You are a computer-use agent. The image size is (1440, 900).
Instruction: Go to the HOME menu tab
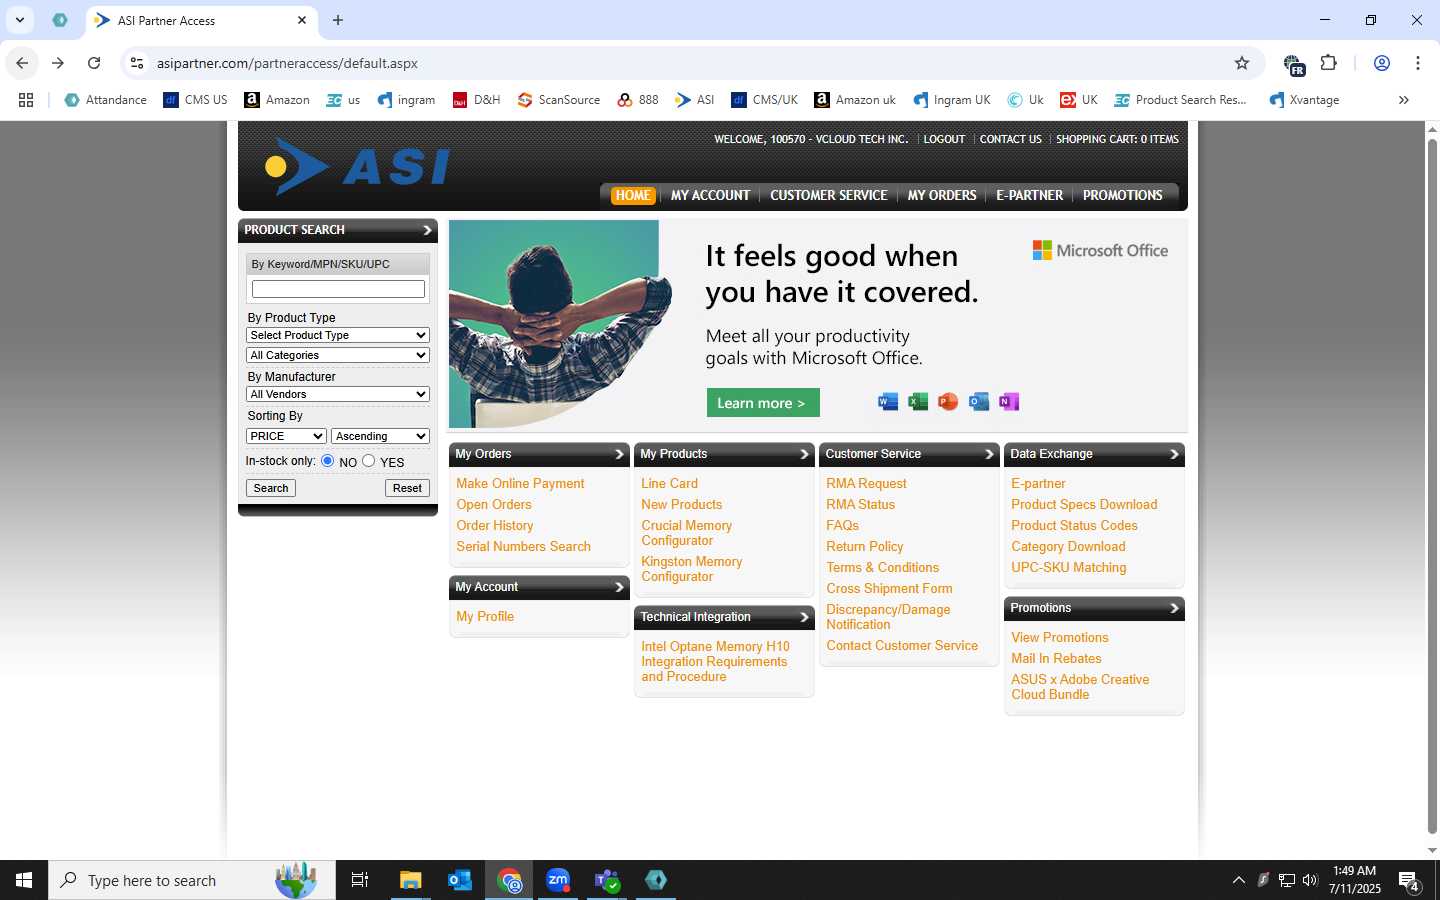pos(633,195)
